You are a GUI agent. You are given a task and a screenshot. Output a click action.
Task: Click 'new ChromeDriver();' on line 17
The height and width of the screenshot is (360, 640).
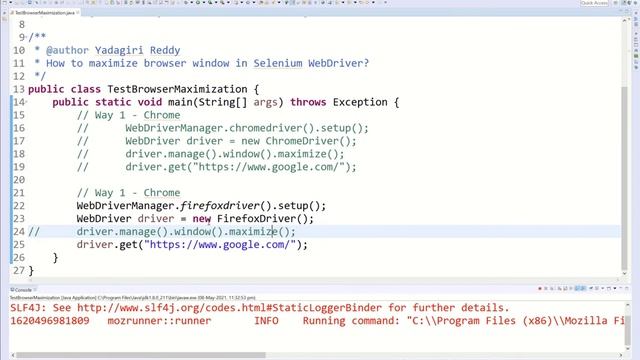point(299,141)
